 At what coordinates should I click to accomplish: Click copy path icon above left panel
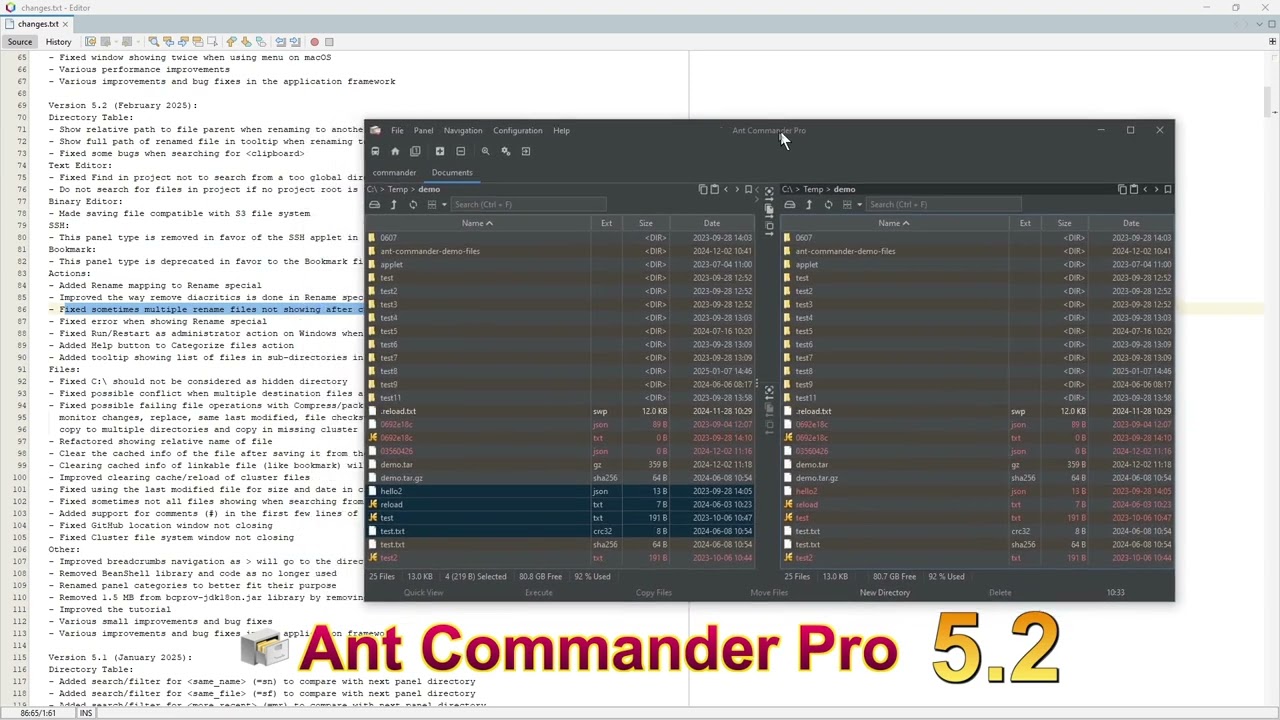point(703,189)
